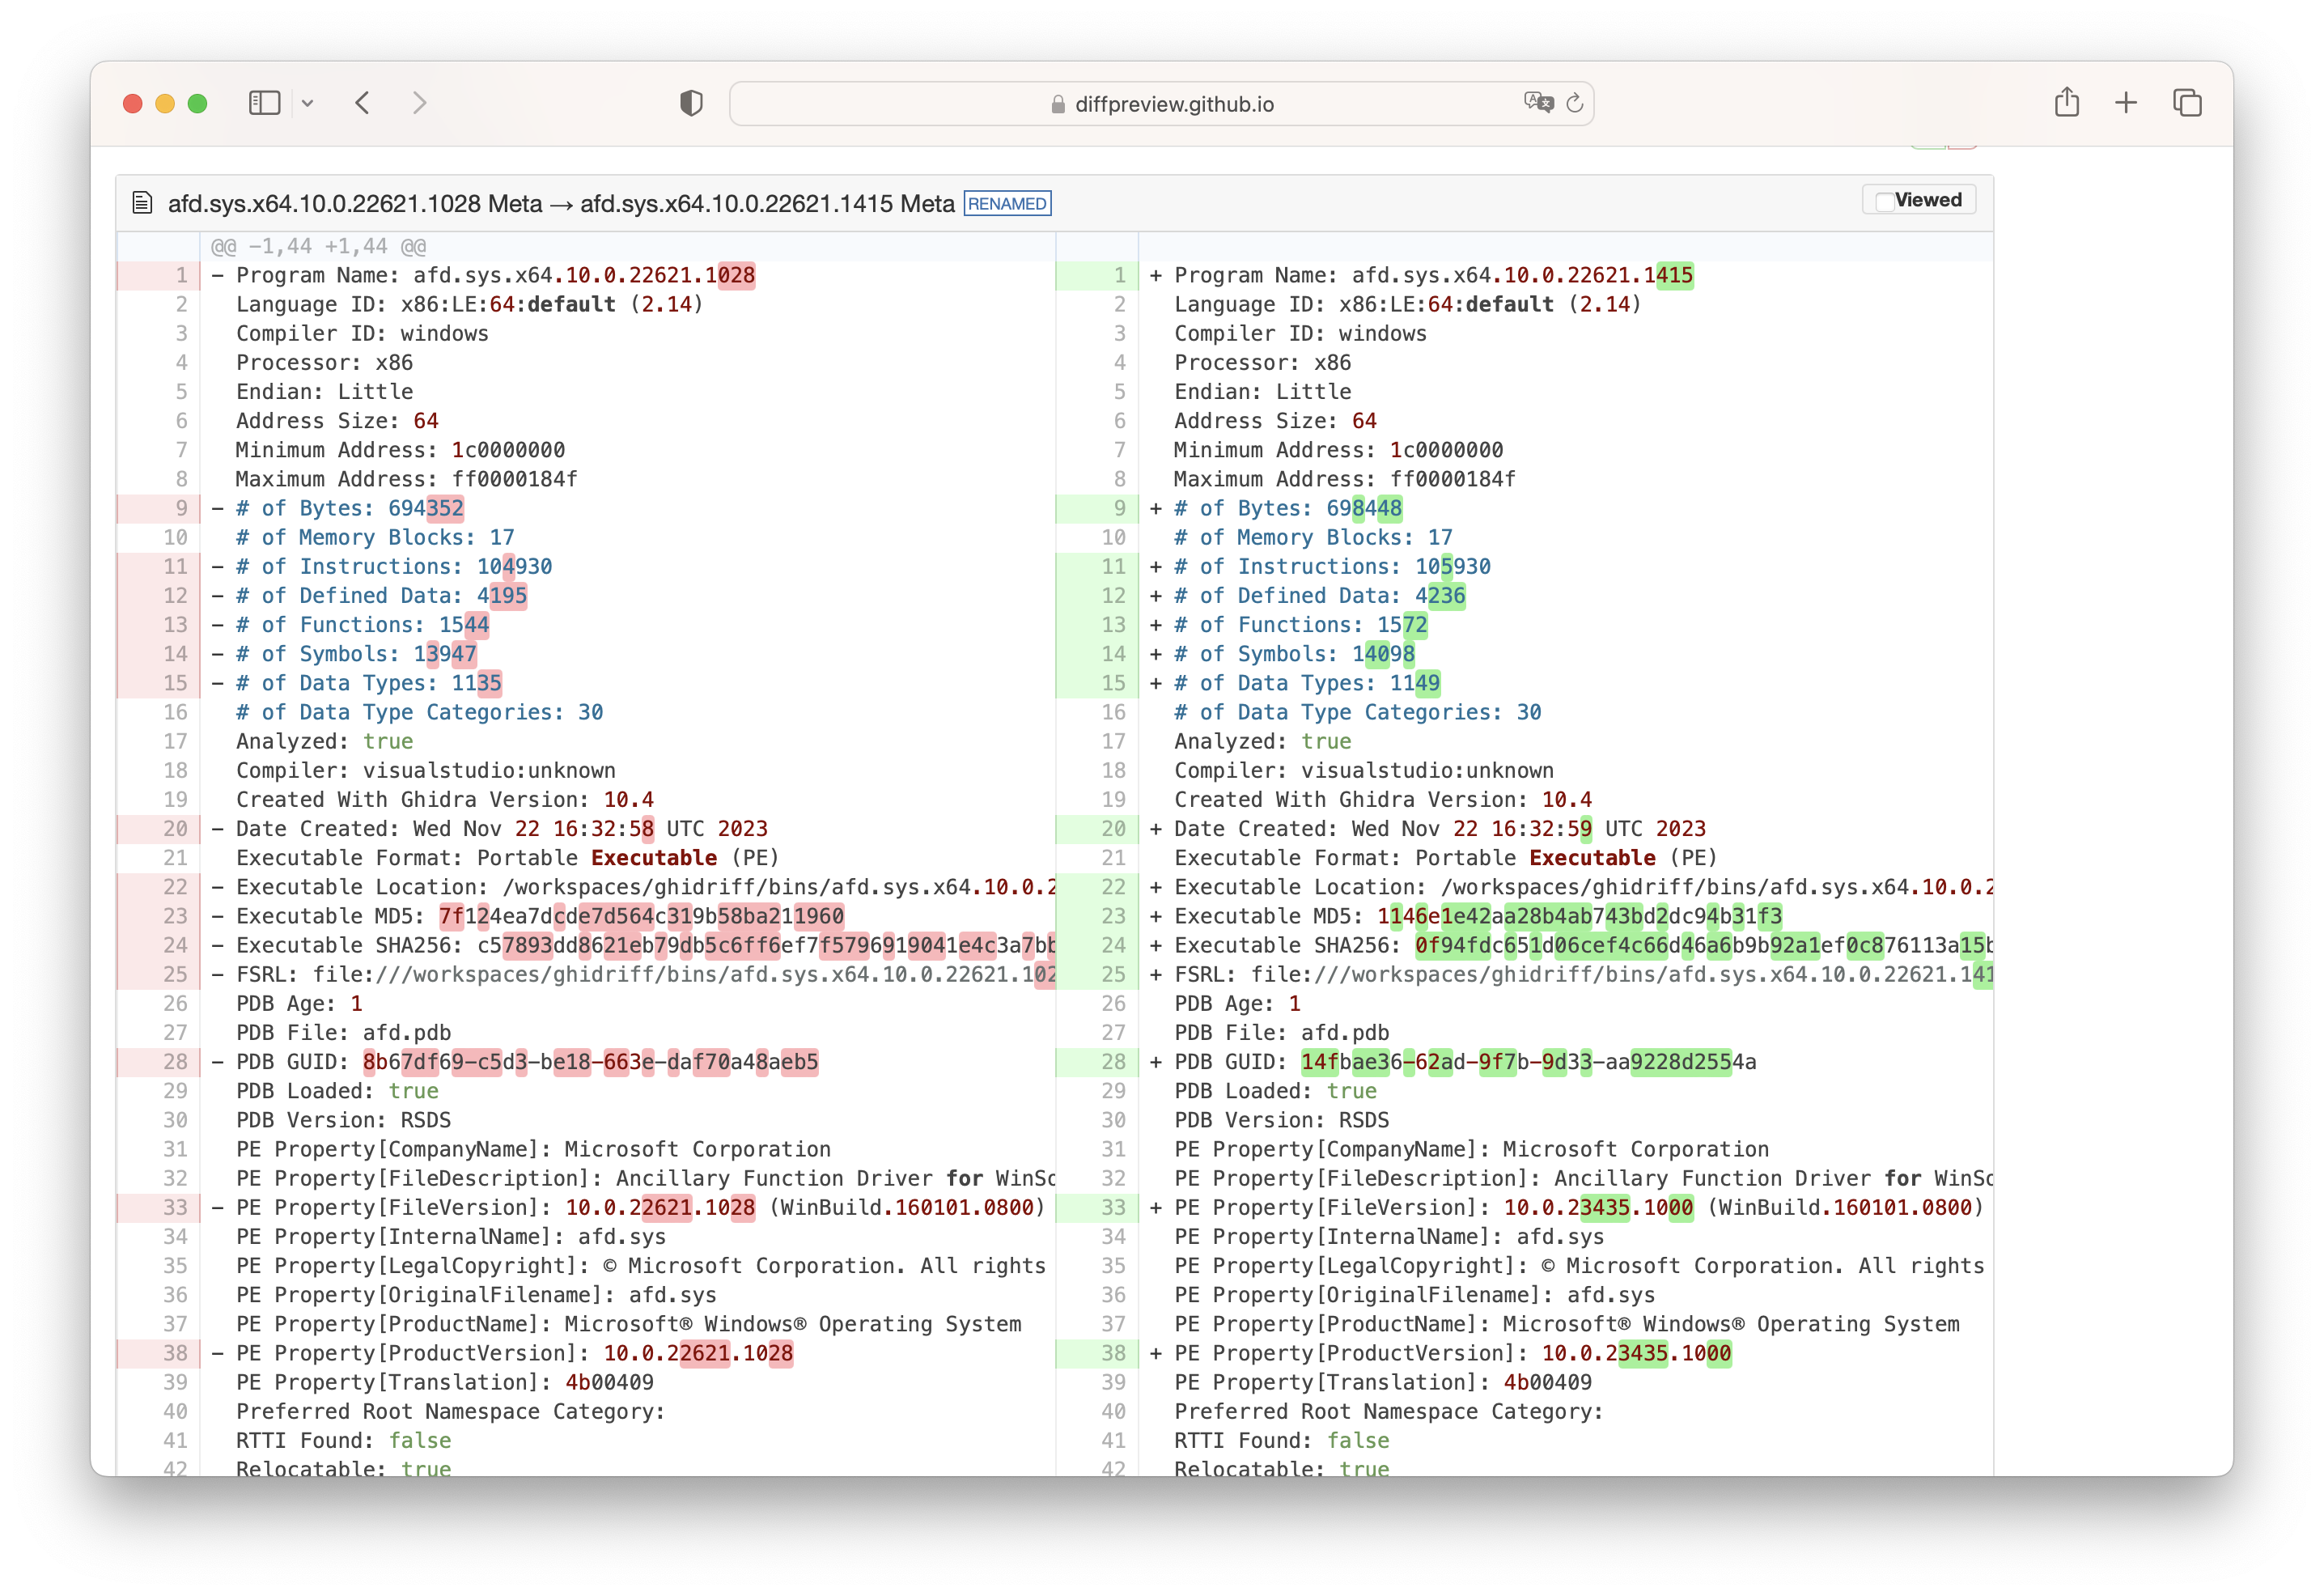
Task: Click the @@ -1,44 +1,44 @@ hunk header
Action: click(x=320, y=246)
